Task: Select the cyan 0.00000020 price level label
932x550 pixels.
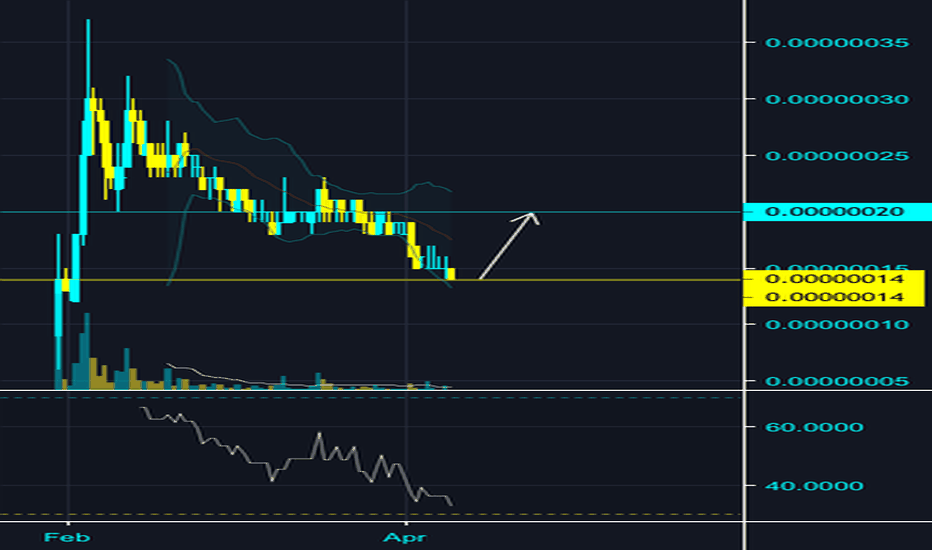Action: tap(837, 212)
